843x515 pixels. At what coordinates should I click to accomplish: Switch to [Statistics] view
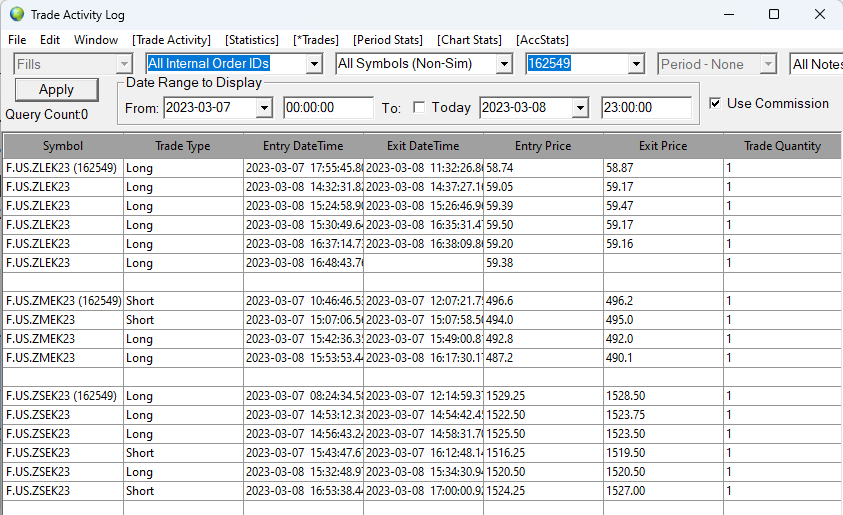pyautogui.click(x=252, y=40)
